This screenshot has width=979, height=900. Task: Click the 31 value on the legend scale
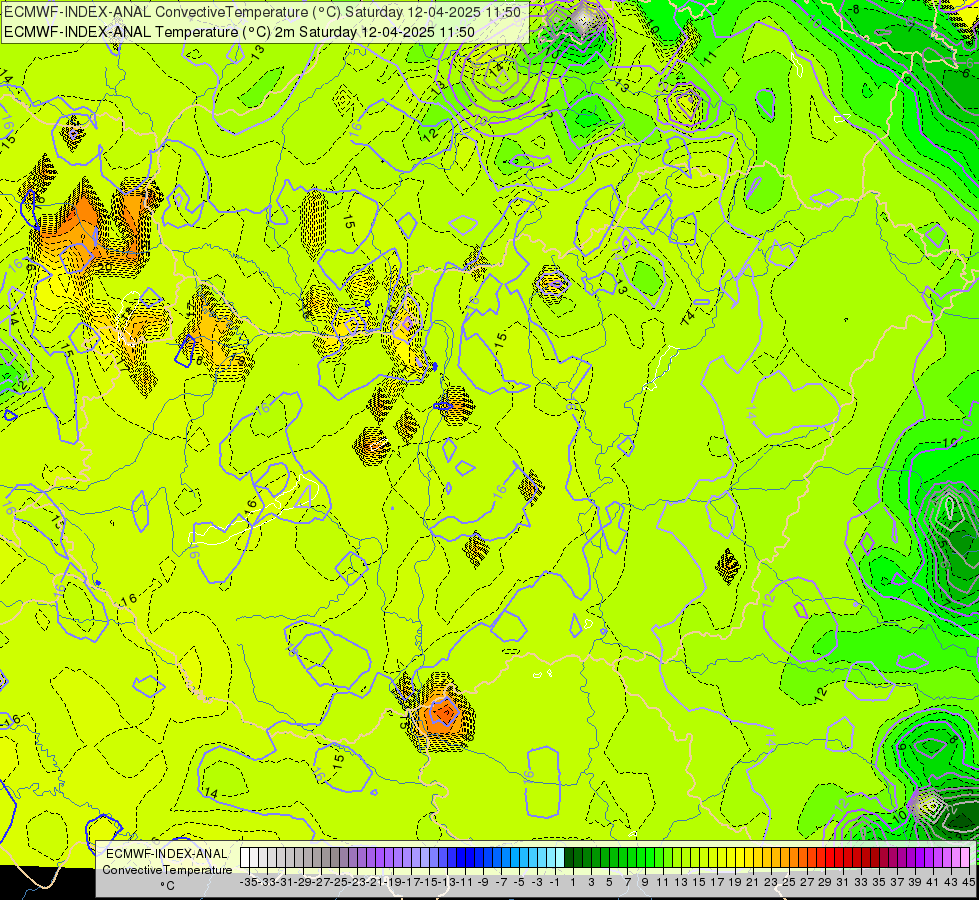[843, 883]
